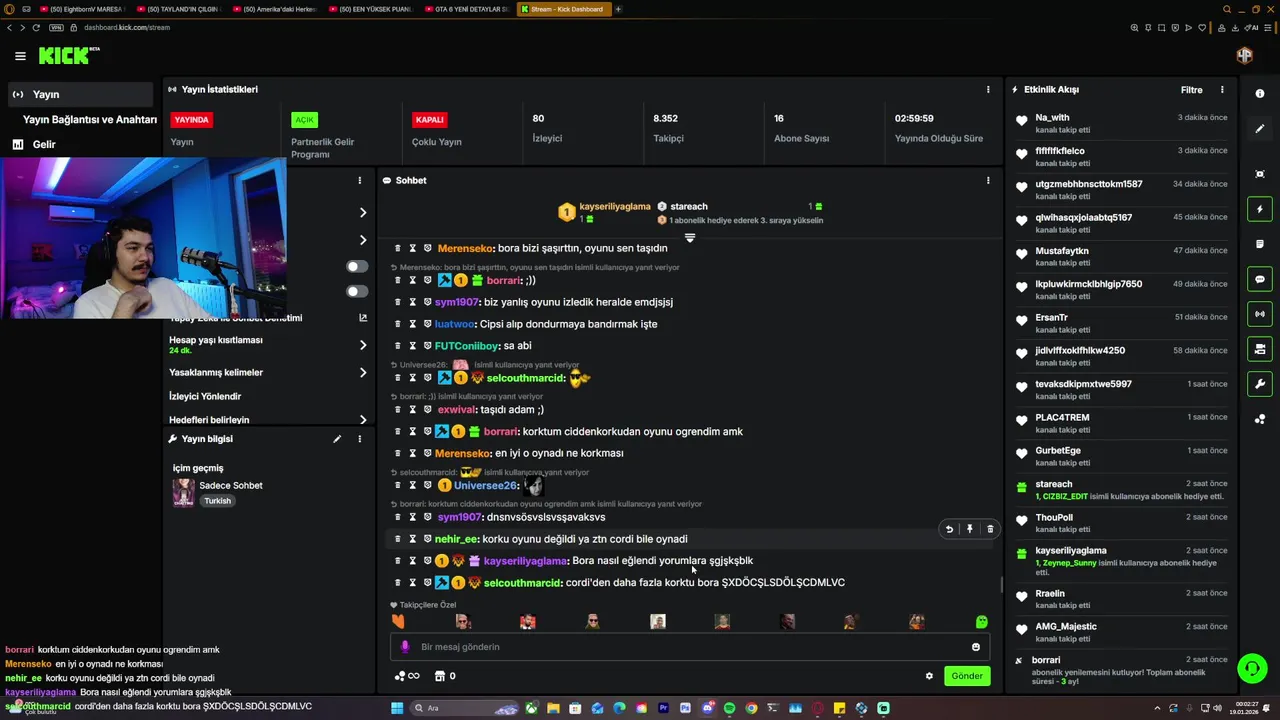
Task: Open Adobe Premiere Pro from the Windows taskbar
Action: pos(663,708)
